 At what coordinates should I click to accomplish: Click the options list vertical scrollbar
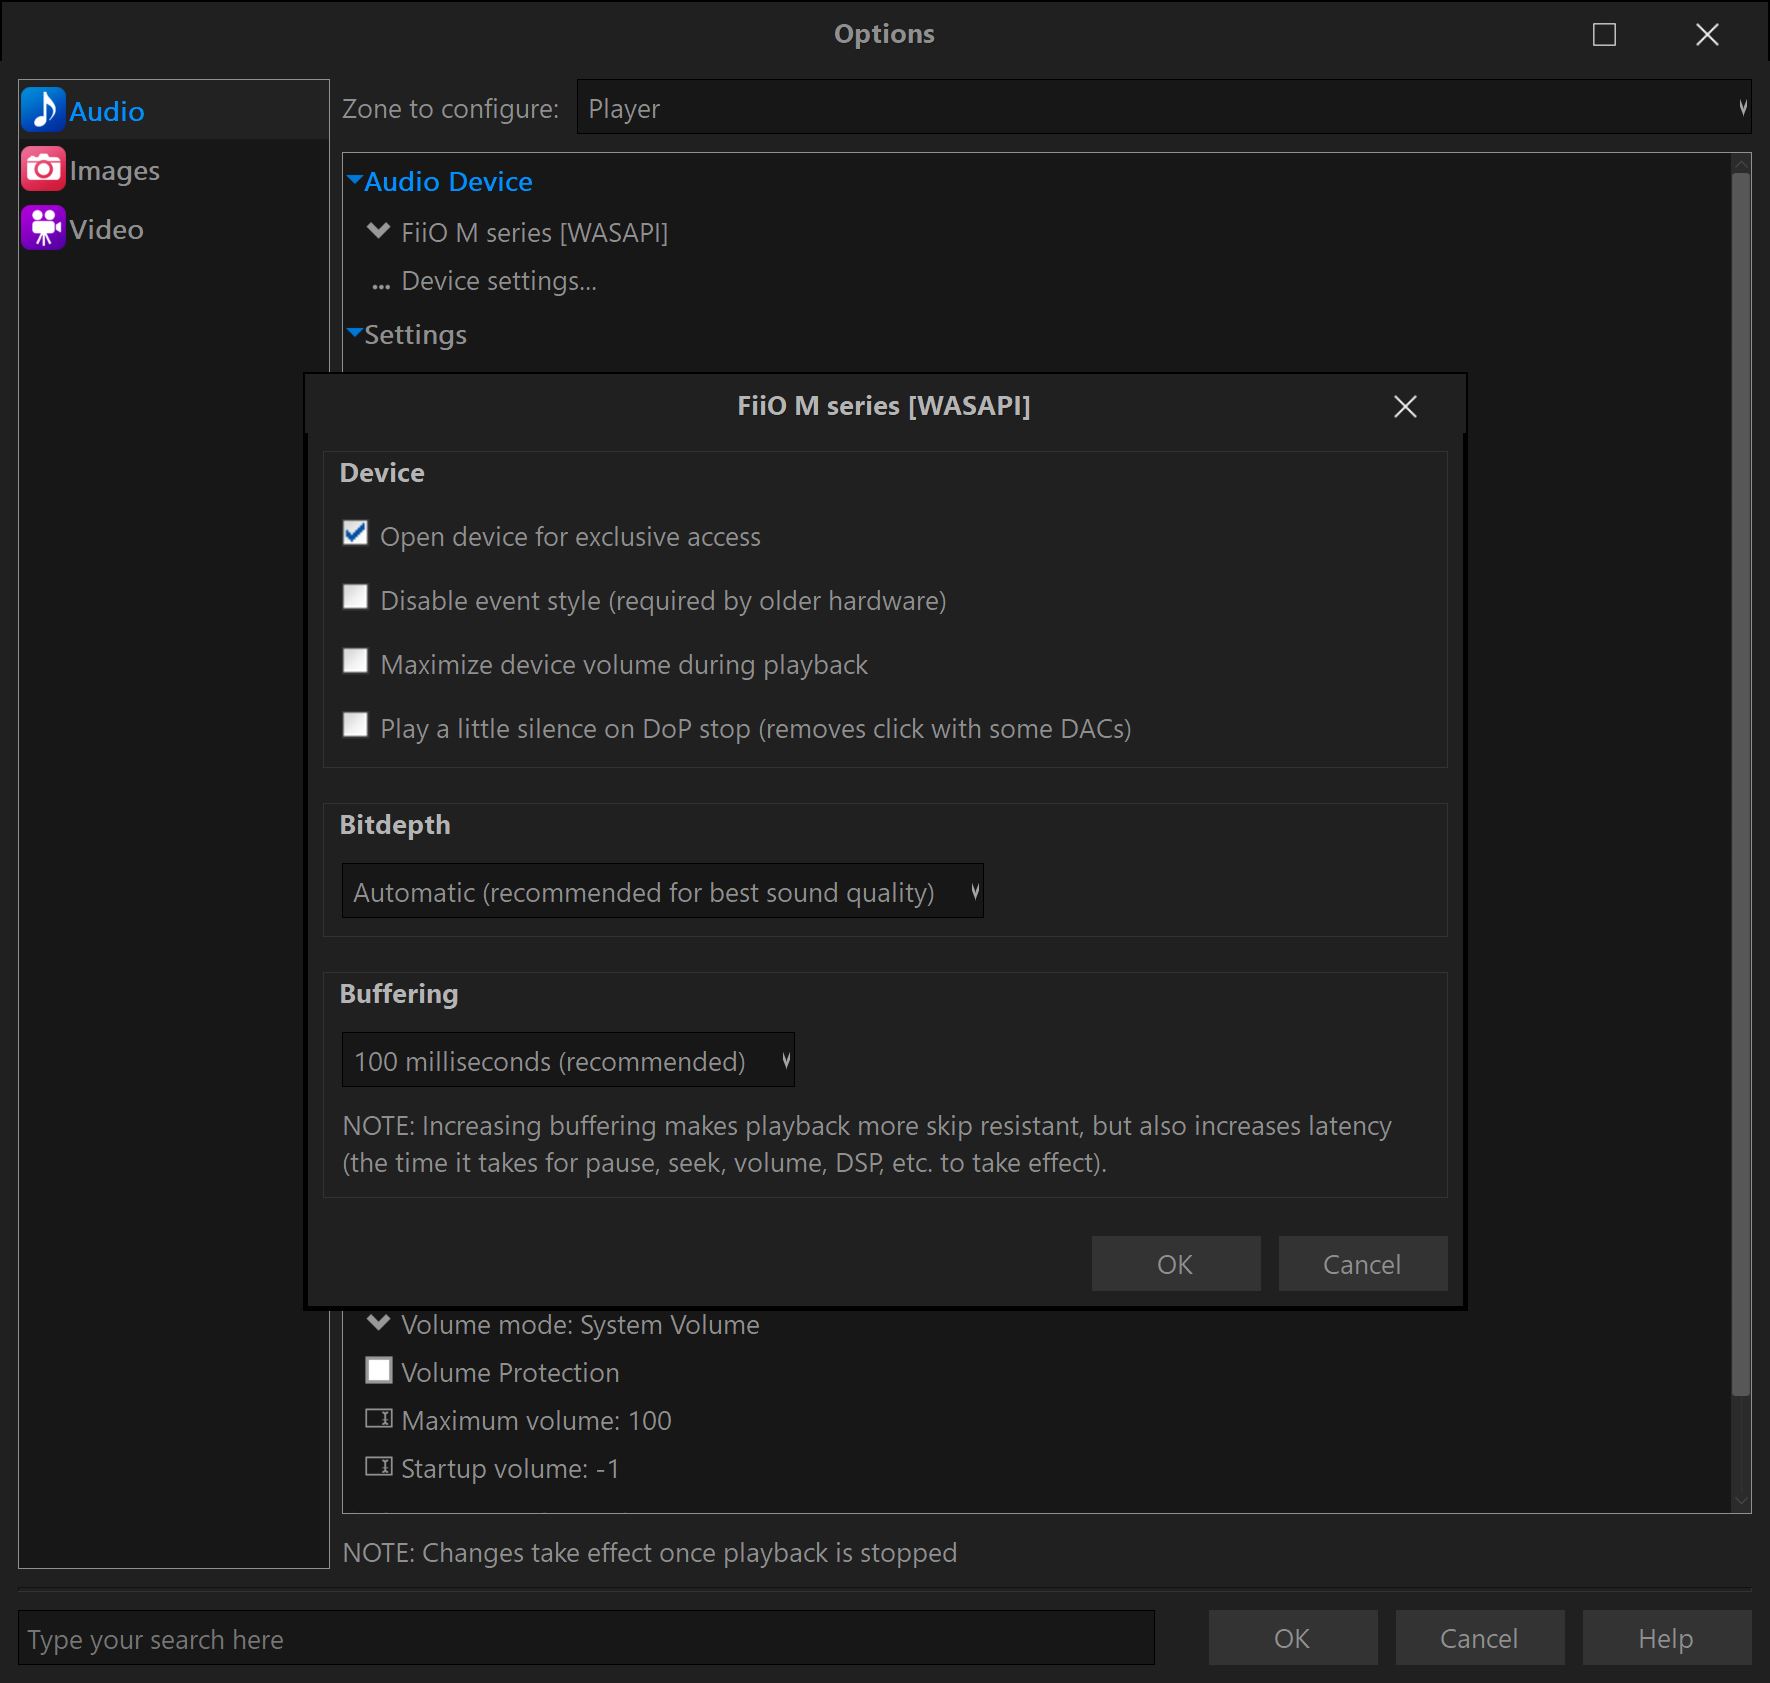(x=1741, y=783)
